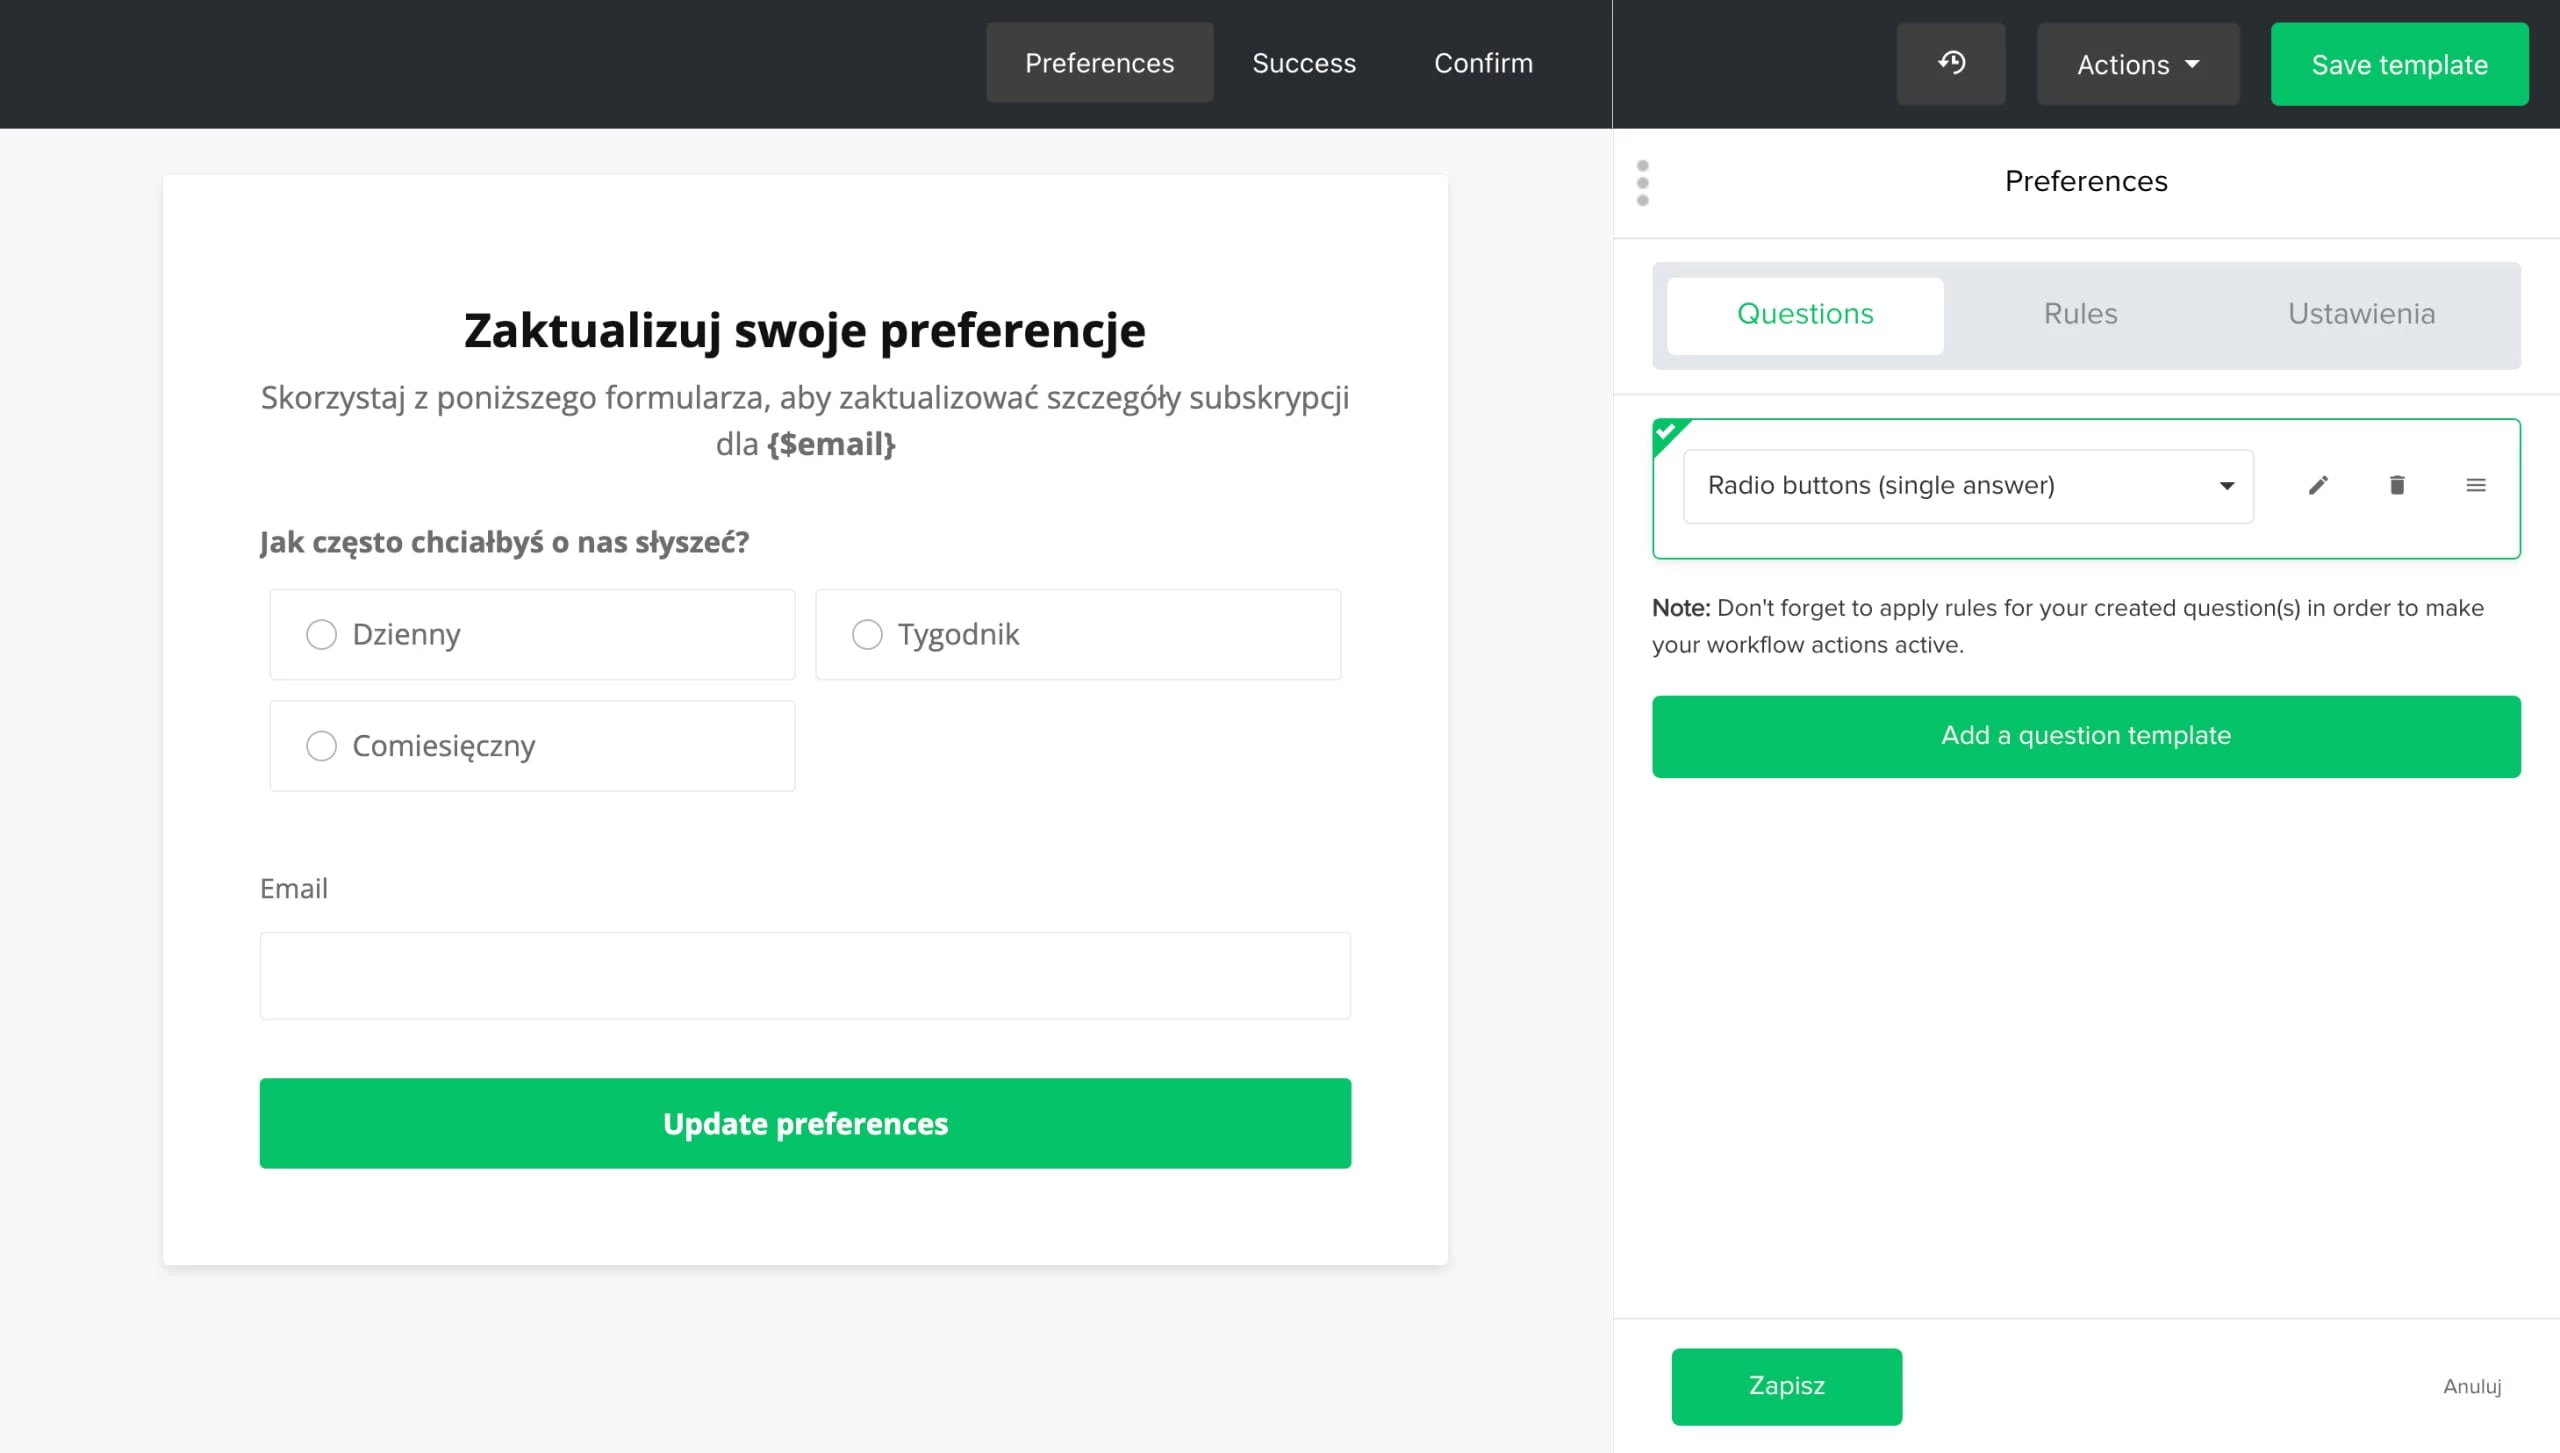Click the vertical three-dot panel handle
The width and height of the screenshot is (2560, 1453).
[1642, 183]
